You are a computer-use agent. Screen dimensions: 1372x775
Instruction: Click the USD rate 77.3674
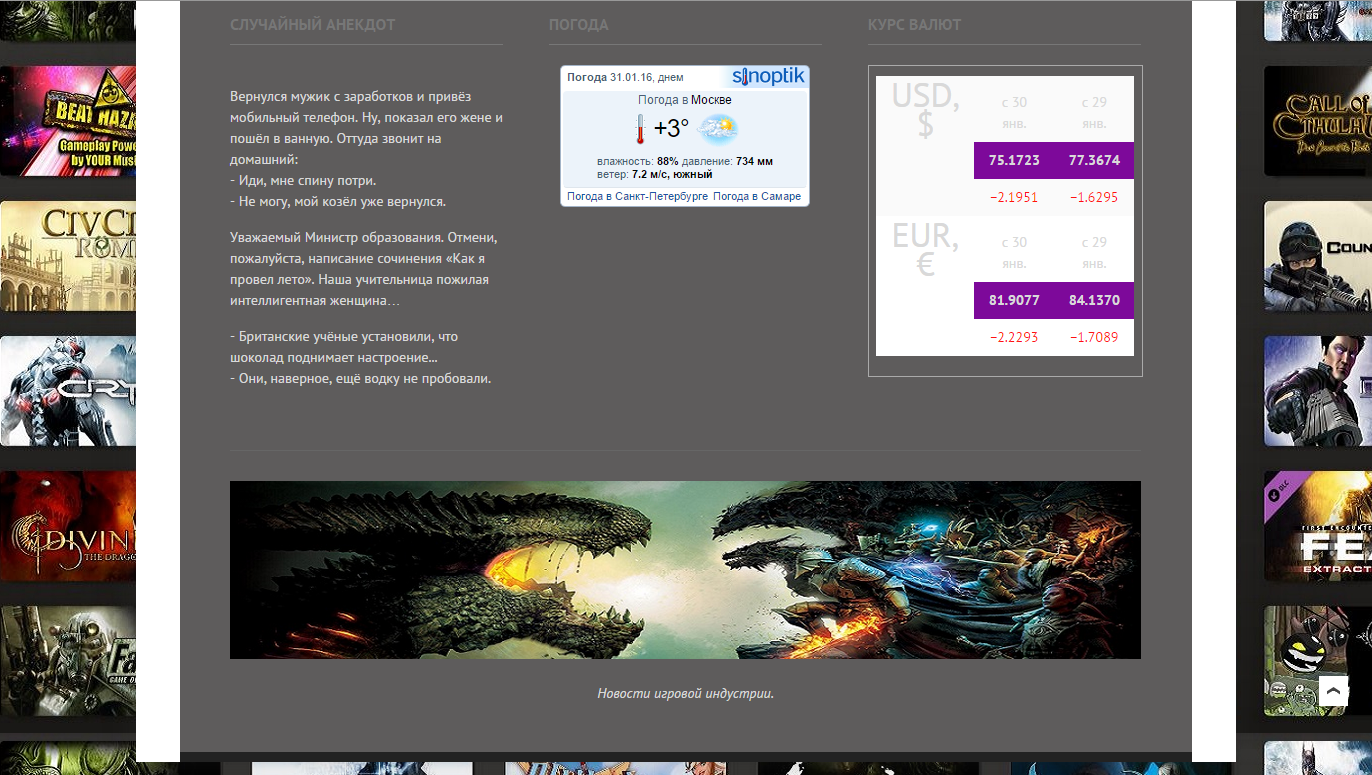(x=1094, y=160)
